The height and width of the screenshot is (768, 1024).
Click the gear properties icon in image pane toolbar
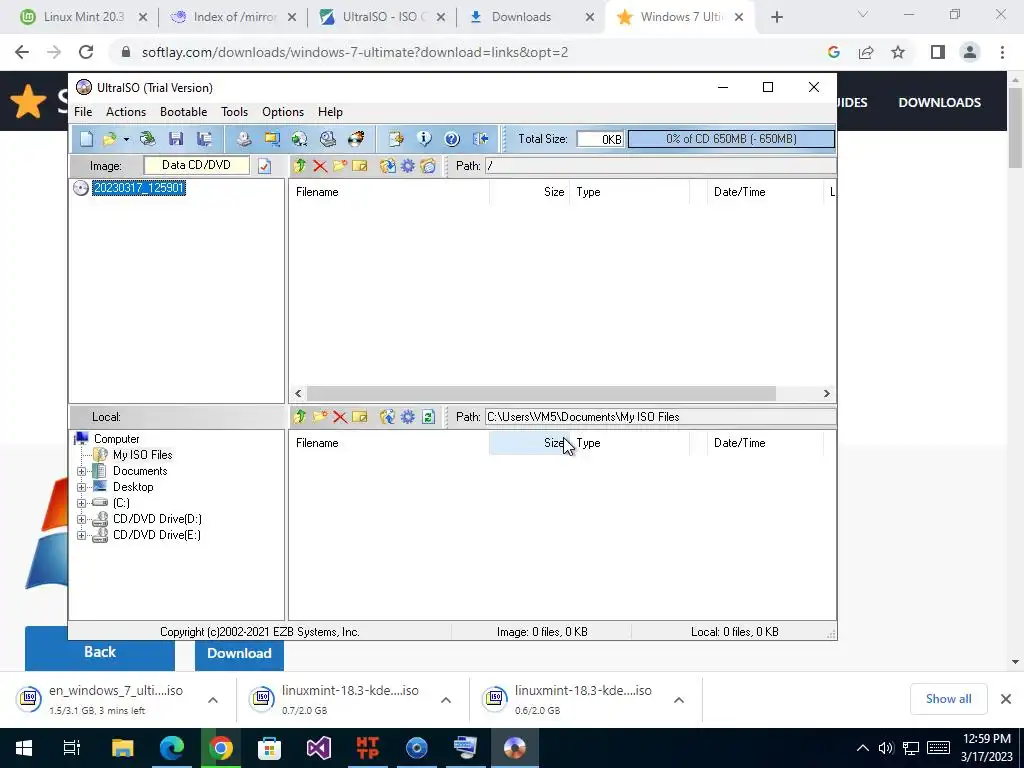point(408,166)
